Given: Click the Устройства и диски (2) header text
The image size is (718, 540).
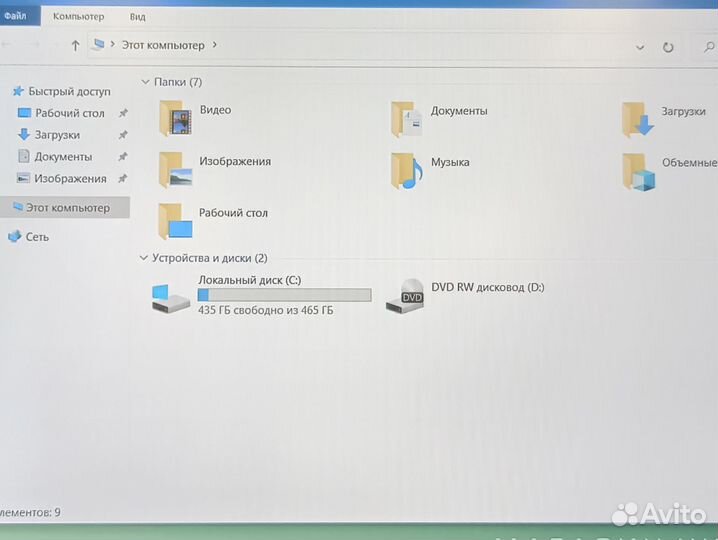Looking at the screenshot, I should coord(210,258).
